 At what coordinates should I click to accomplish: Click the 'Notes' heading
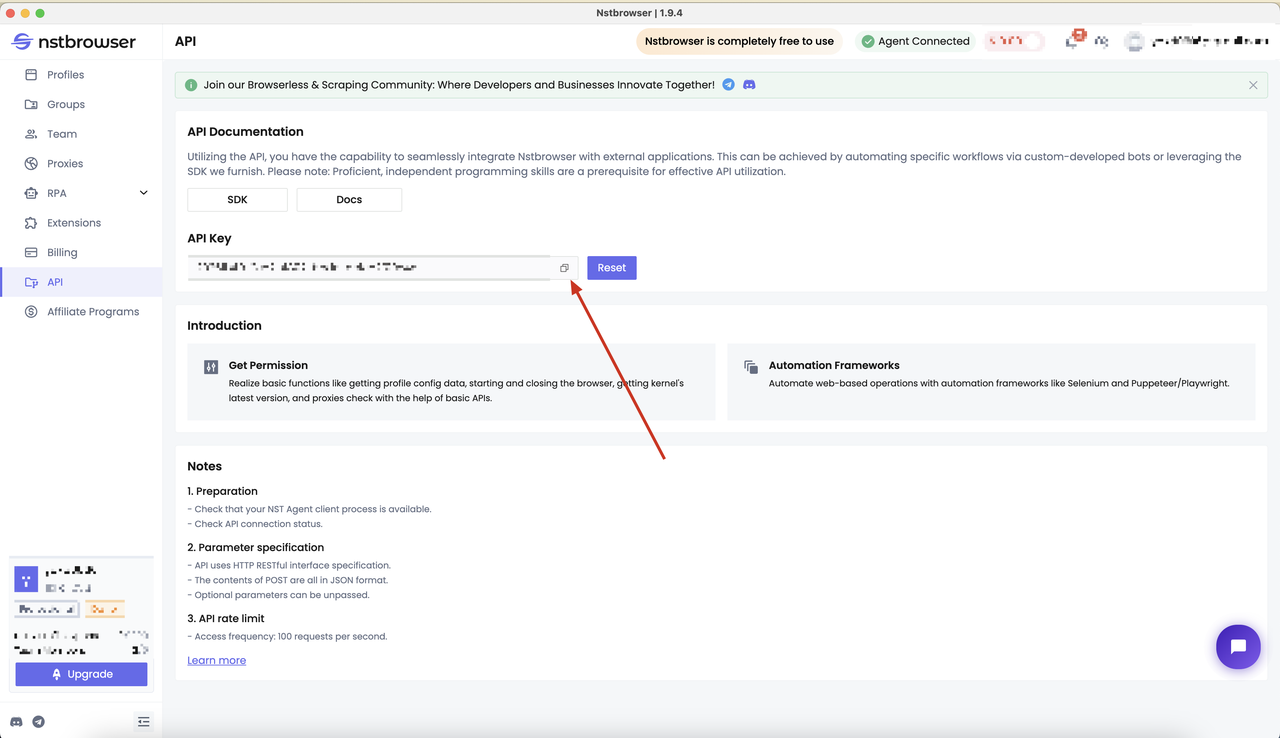204,467
